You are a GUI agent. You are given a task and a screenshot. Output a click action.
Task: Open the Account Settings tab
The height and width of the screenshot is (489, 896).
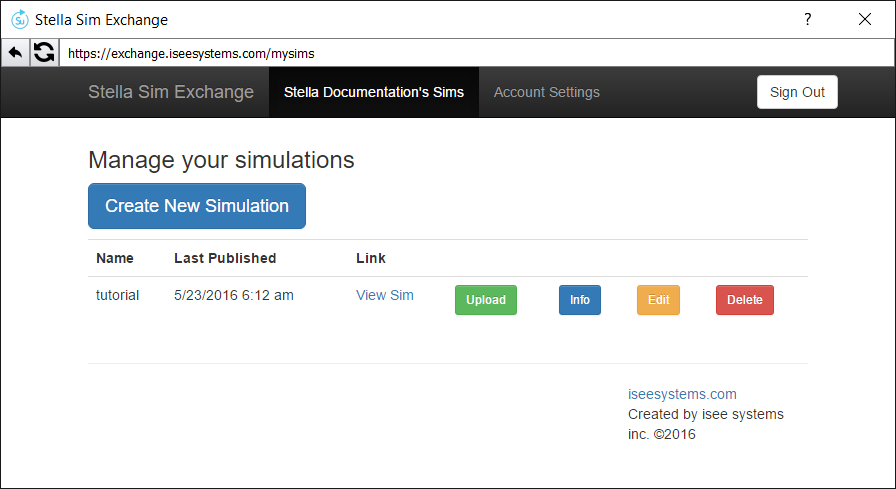pos(547,92)
